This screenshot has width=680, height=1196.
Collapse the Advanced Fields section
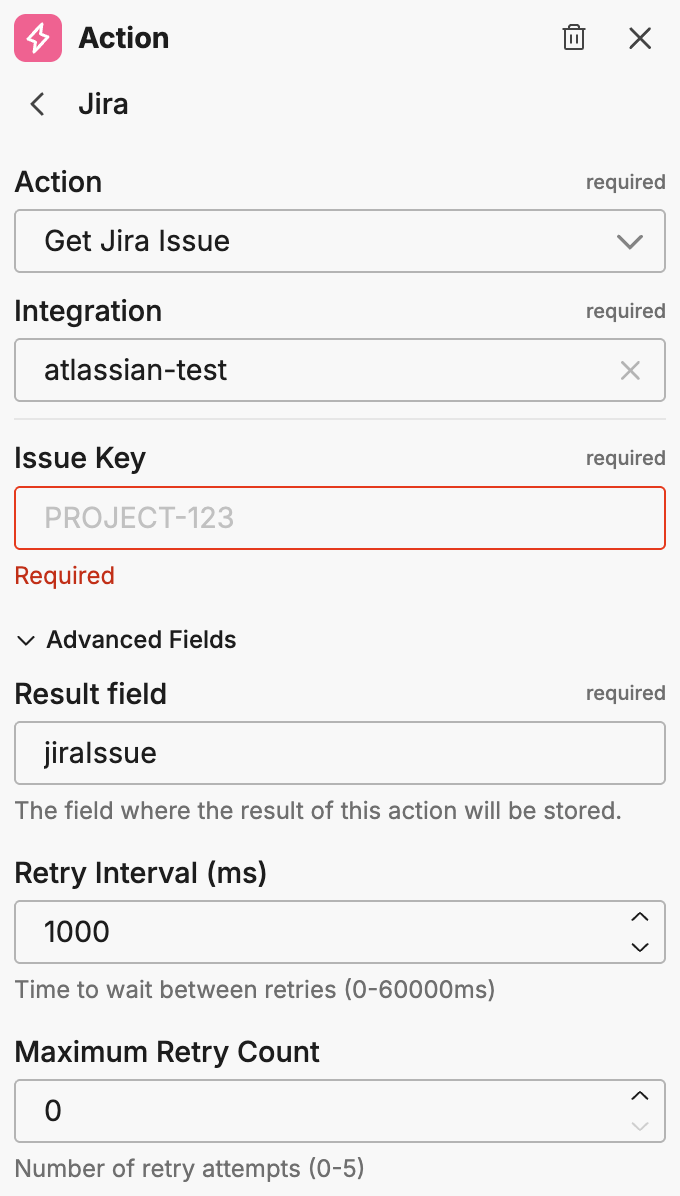(x=26, y=640)
